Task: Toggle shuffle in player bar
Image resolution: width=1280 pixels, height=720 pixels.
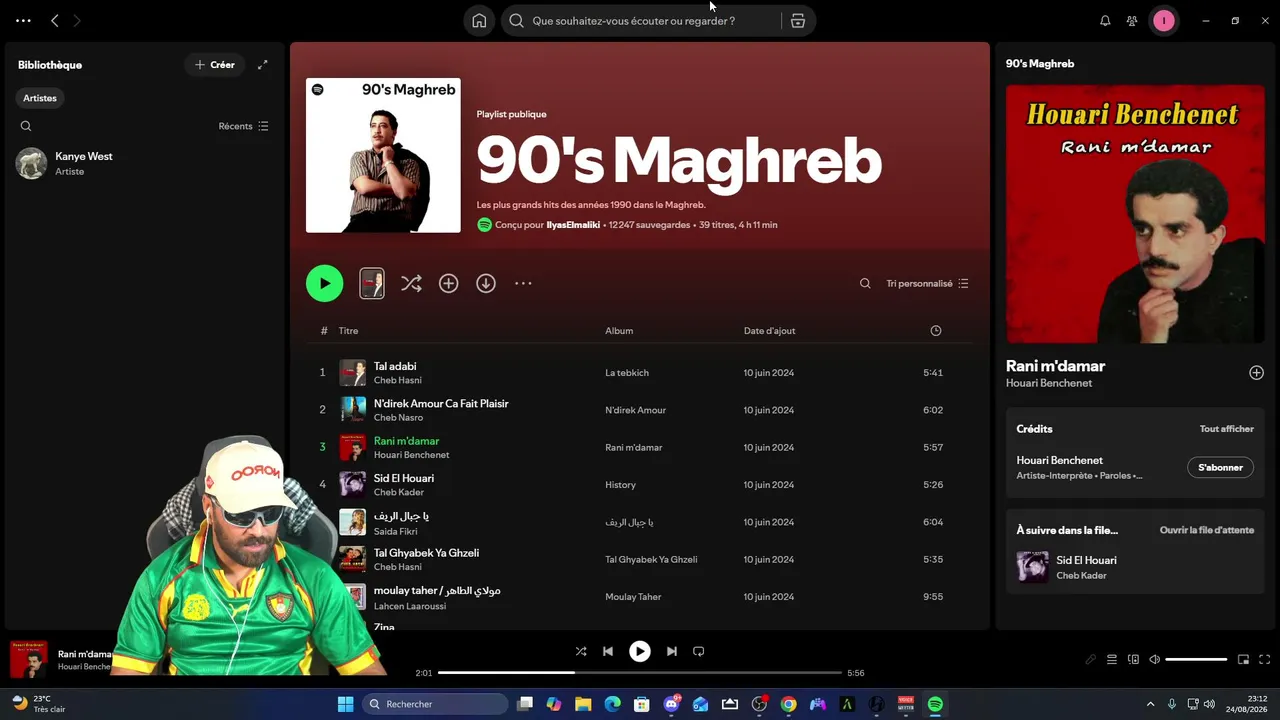Action: pos(581,651)
